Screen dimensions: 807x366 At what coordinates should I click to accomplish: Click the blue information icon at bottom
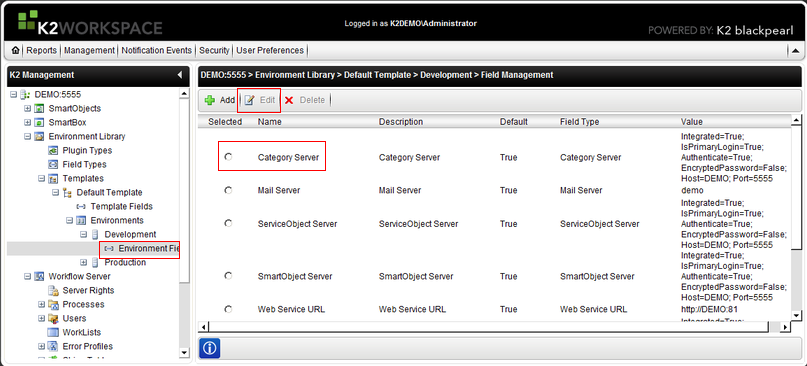click(x=209, y=348)
